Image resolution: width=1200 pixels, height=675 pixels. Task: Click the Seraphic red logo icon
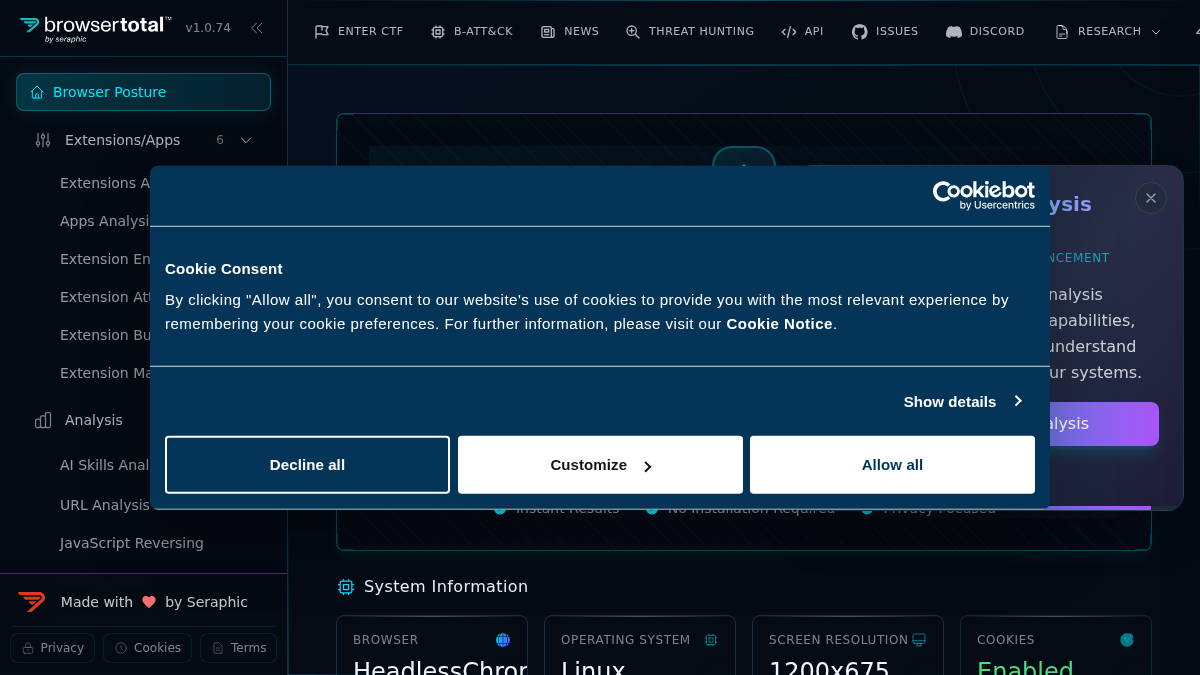pos(32,602)
